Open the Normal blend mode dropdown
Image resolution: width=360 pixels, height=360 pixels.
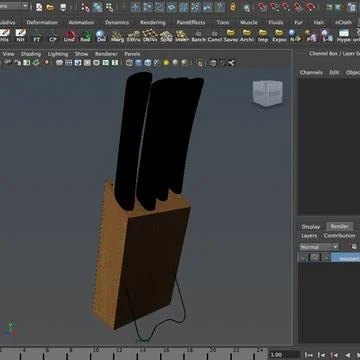(x=319, y=247)
